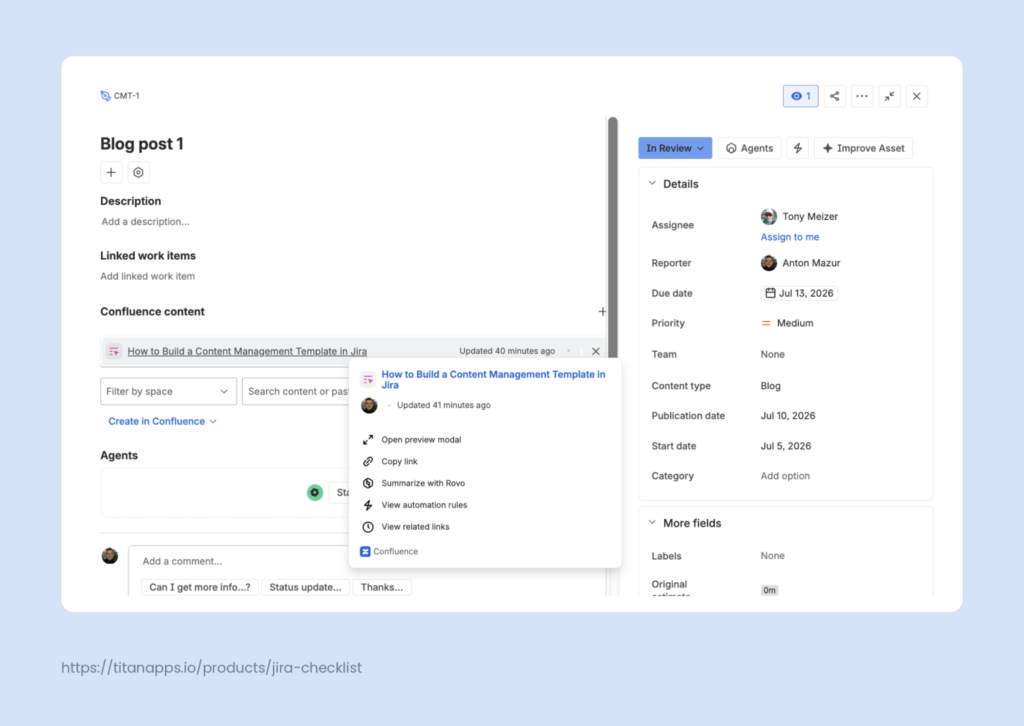Add Confluence content with the plus icon

[x=602, y=311]
